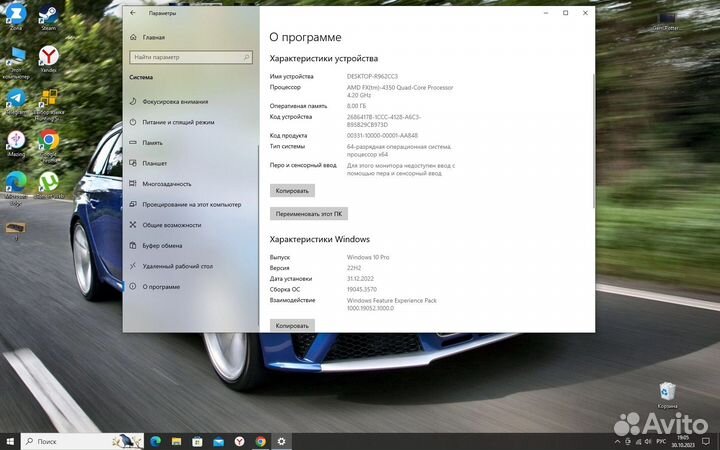Open Mail from the taskbar
Viewport: 720px width, 450px height.
pos(219,441)
